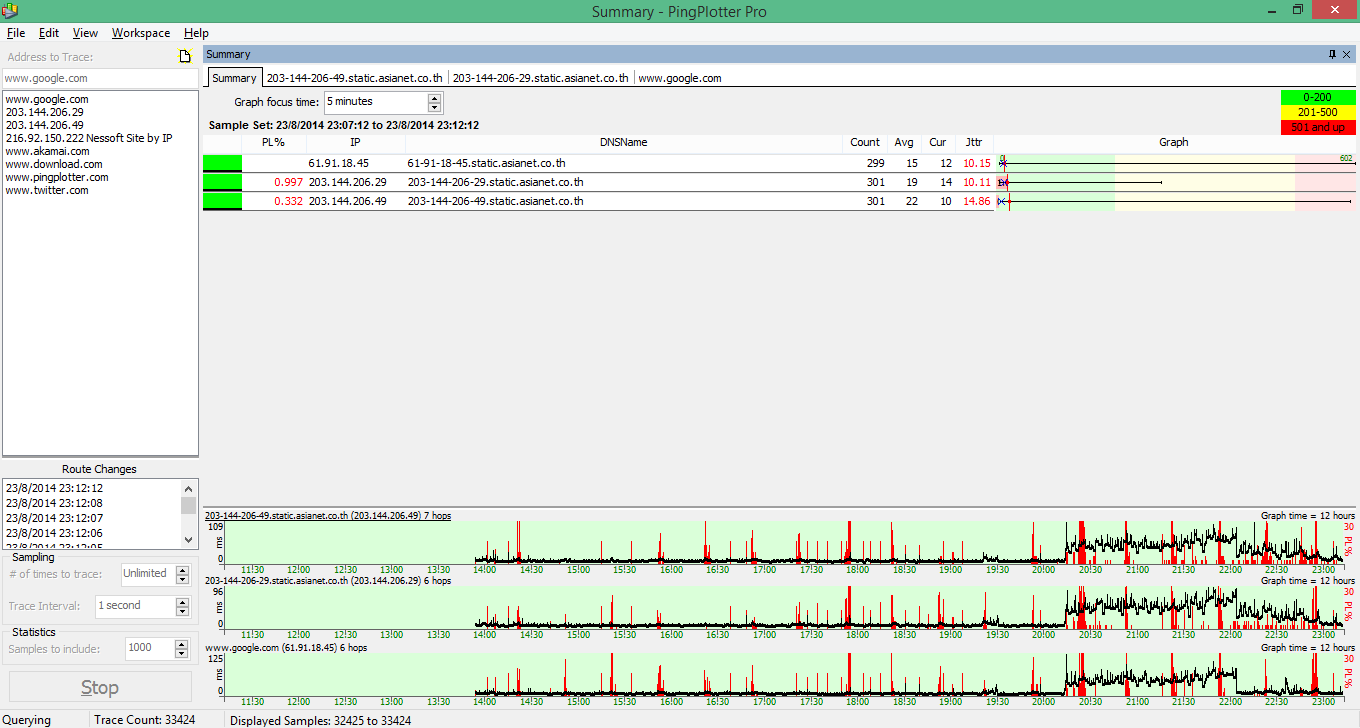Click the red '501 and up' legend swatch
1360x728 pixels.
(1318, 127)
